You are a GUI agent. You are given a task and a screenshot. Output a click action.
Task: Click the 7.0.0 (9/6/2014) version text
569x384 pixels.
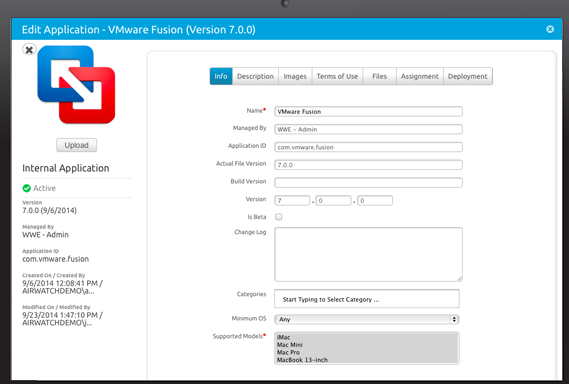click(50, 211)
